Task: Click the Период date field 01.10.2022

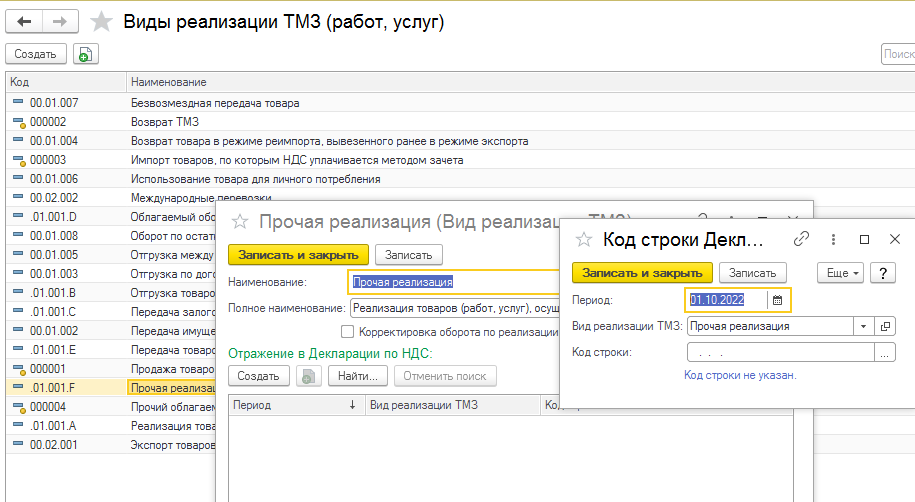Action: pos(726,300)
